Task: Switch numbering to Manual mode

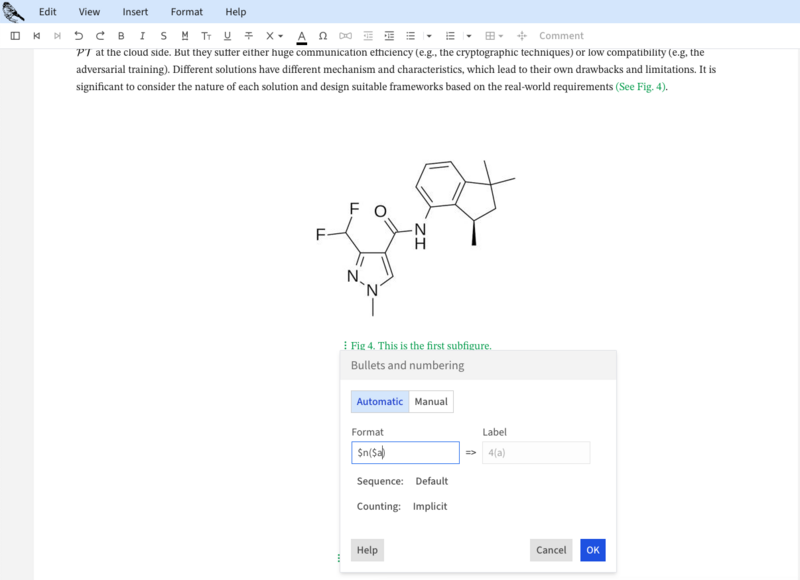Action: (430, 401)
